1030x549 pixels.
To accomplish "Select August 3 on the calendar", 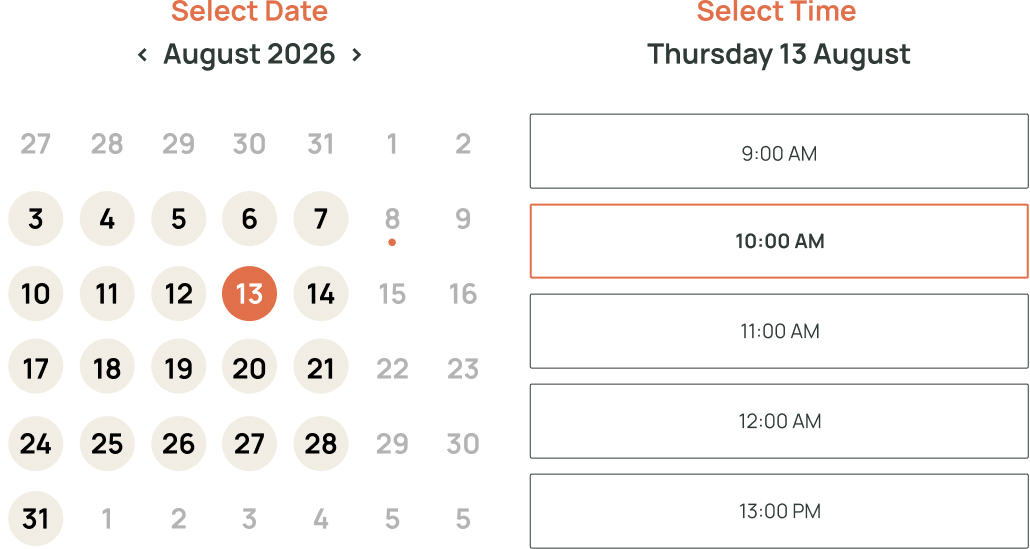I will 35,219.
